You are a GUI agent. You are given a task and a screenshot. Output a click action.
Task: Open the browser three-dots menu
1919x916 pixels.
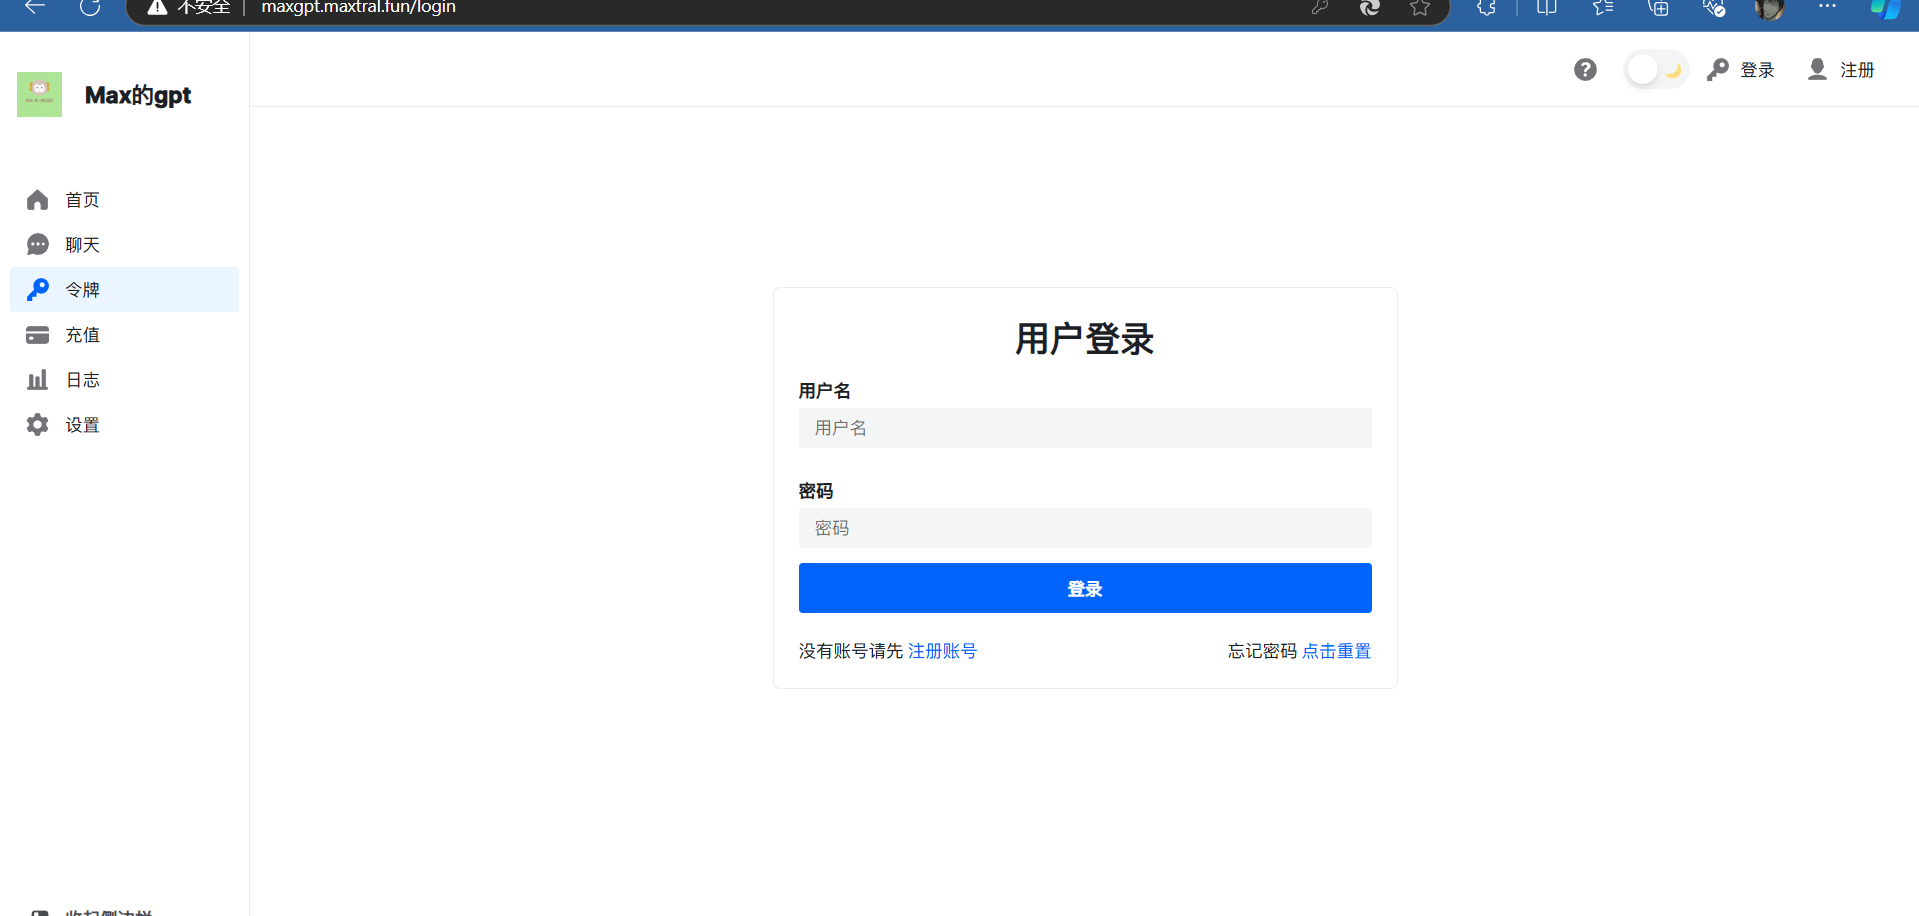click(1827, 6)
